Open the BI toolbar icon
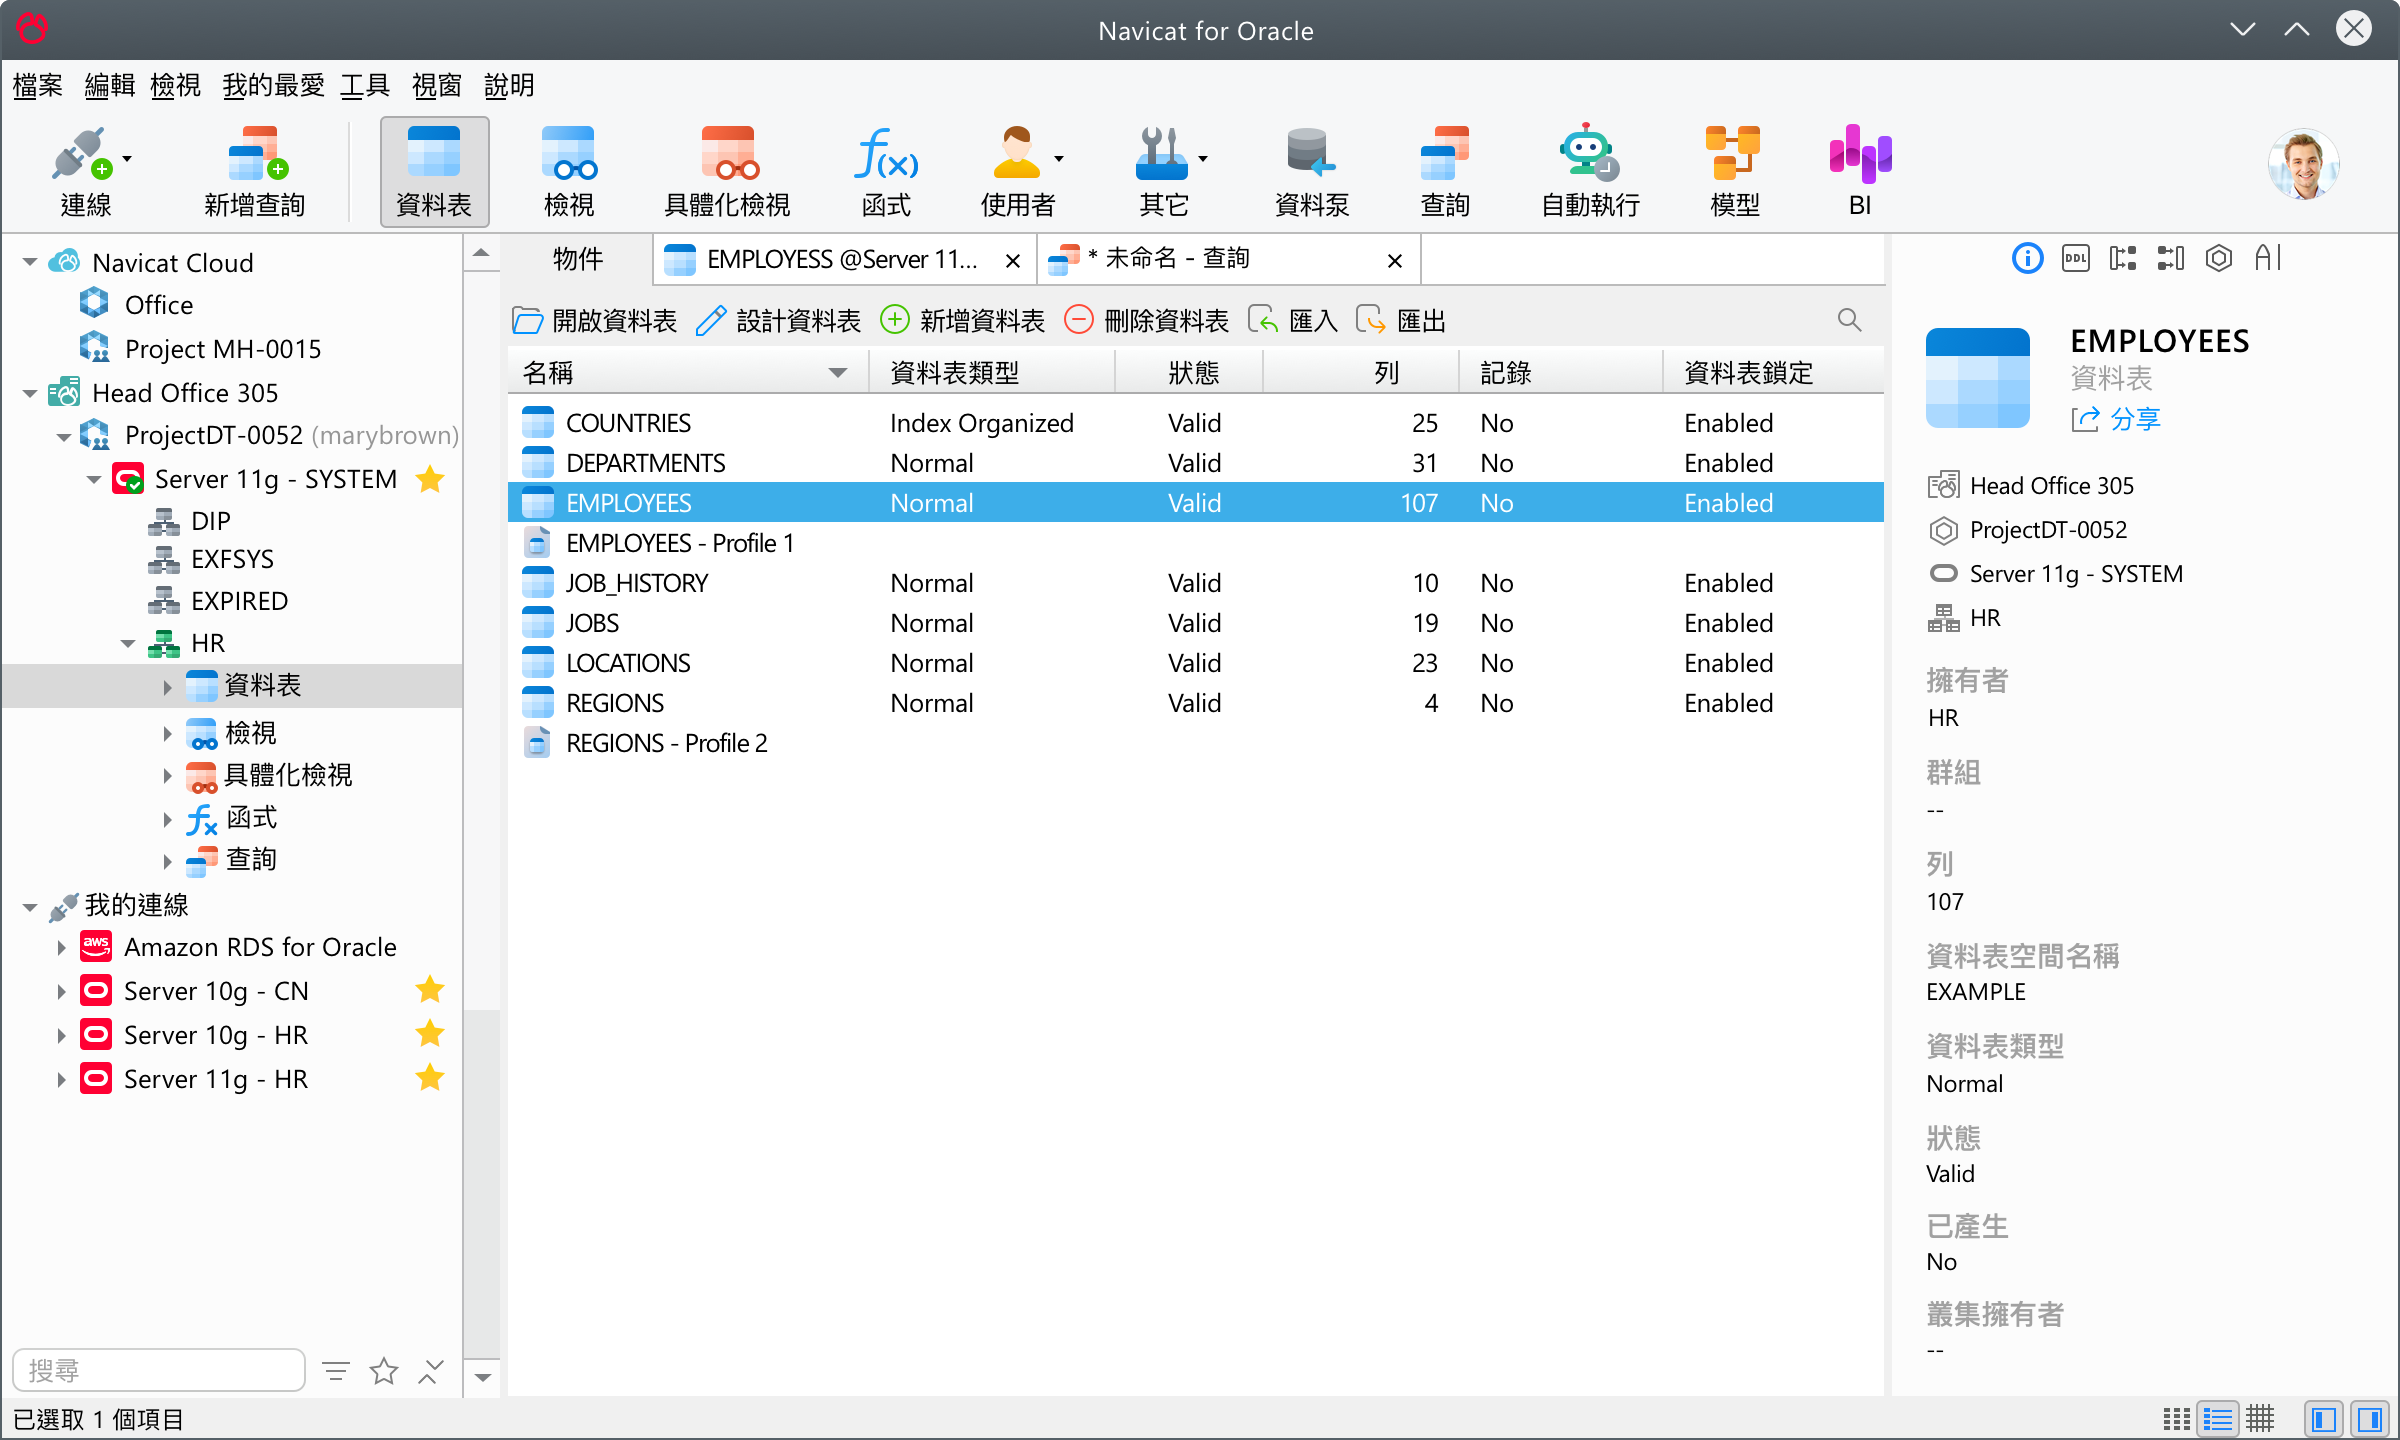This screenshot has width=2400, height=1440. tap(1860, 171)
